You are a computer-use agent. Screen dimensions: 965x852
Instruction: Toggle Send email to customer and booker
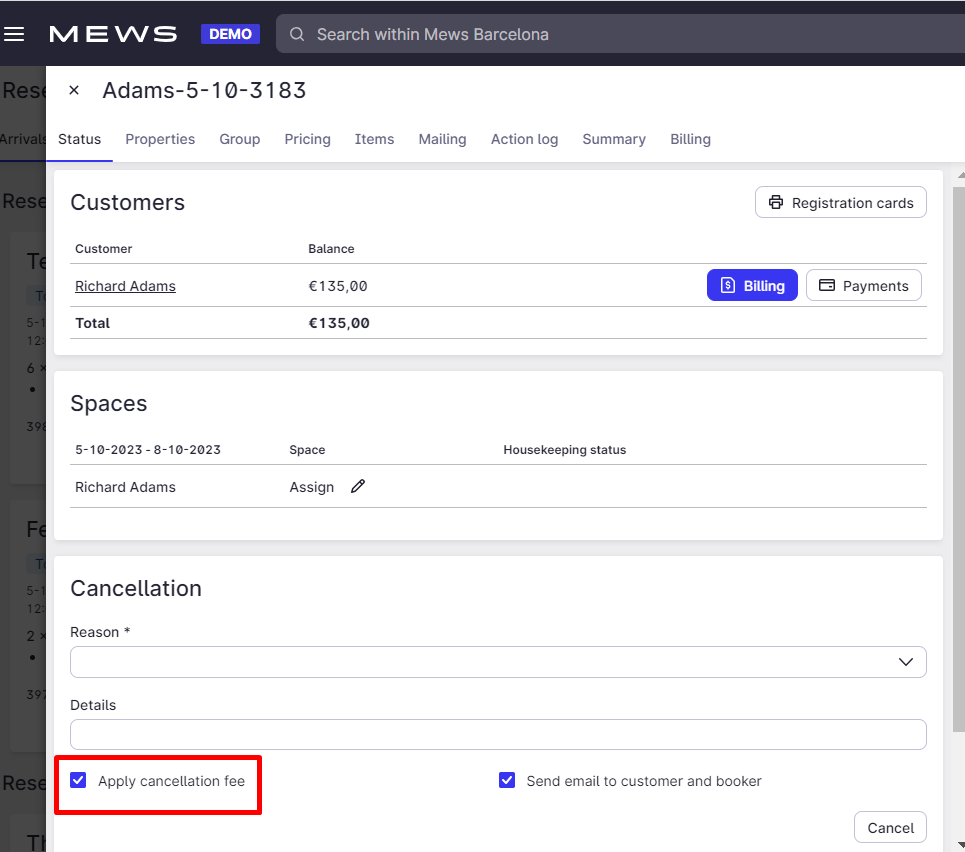pyautogui.click(x=507, y=780)
